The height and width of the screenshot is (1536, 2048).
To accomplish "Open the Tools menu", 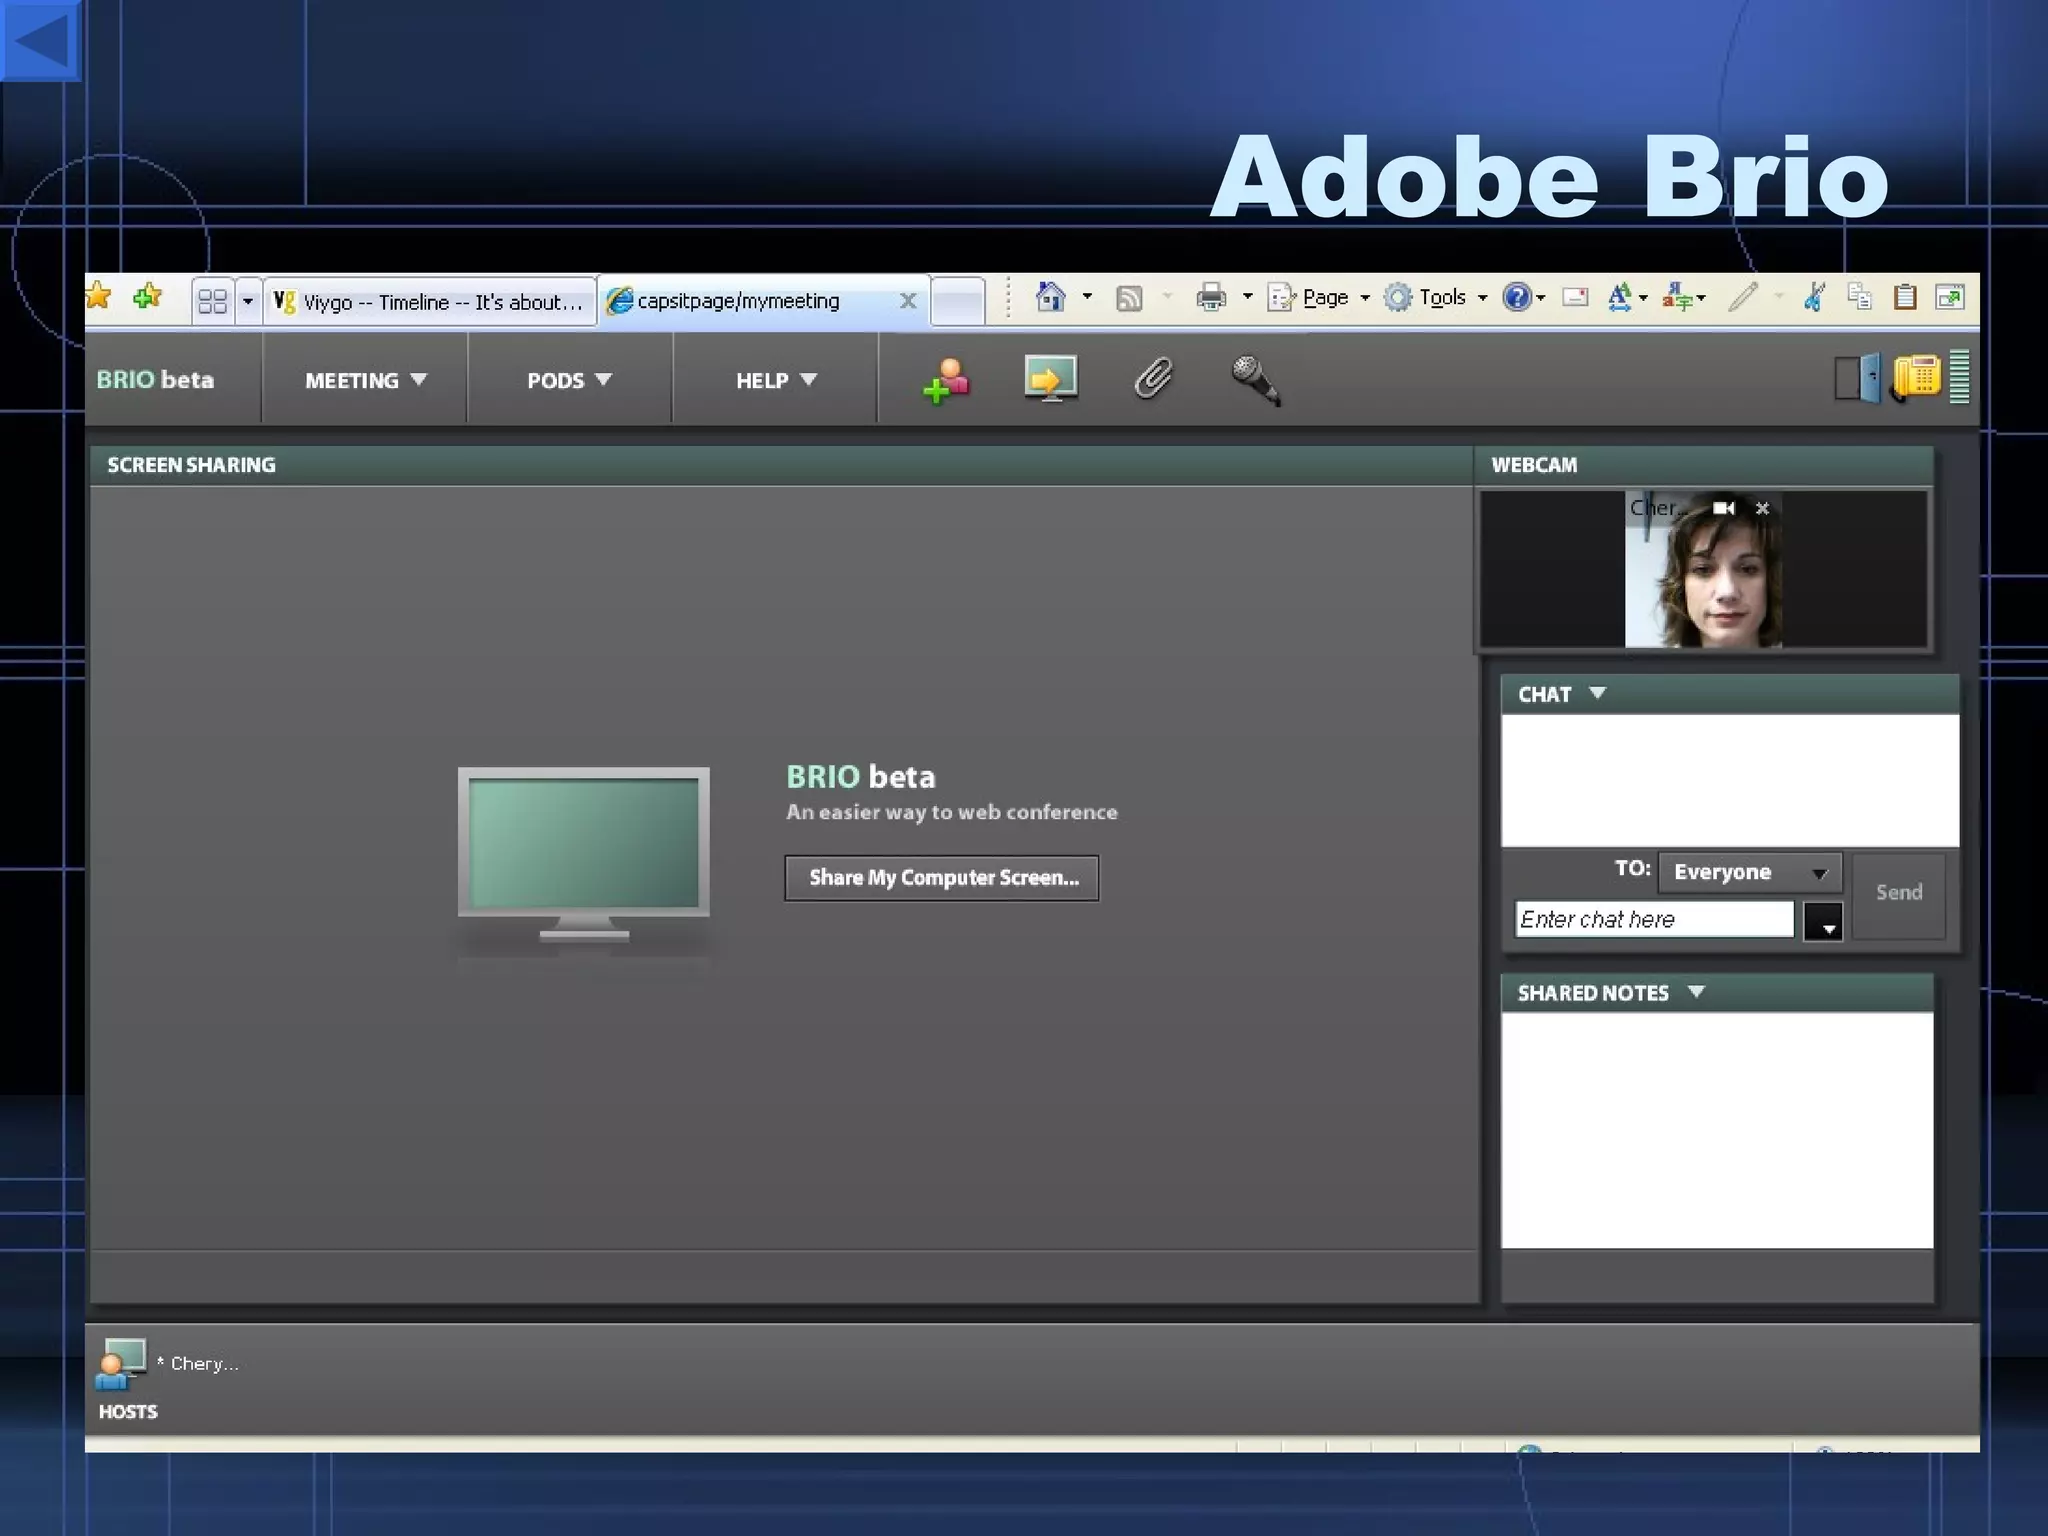I will [x=1435, y=297].
